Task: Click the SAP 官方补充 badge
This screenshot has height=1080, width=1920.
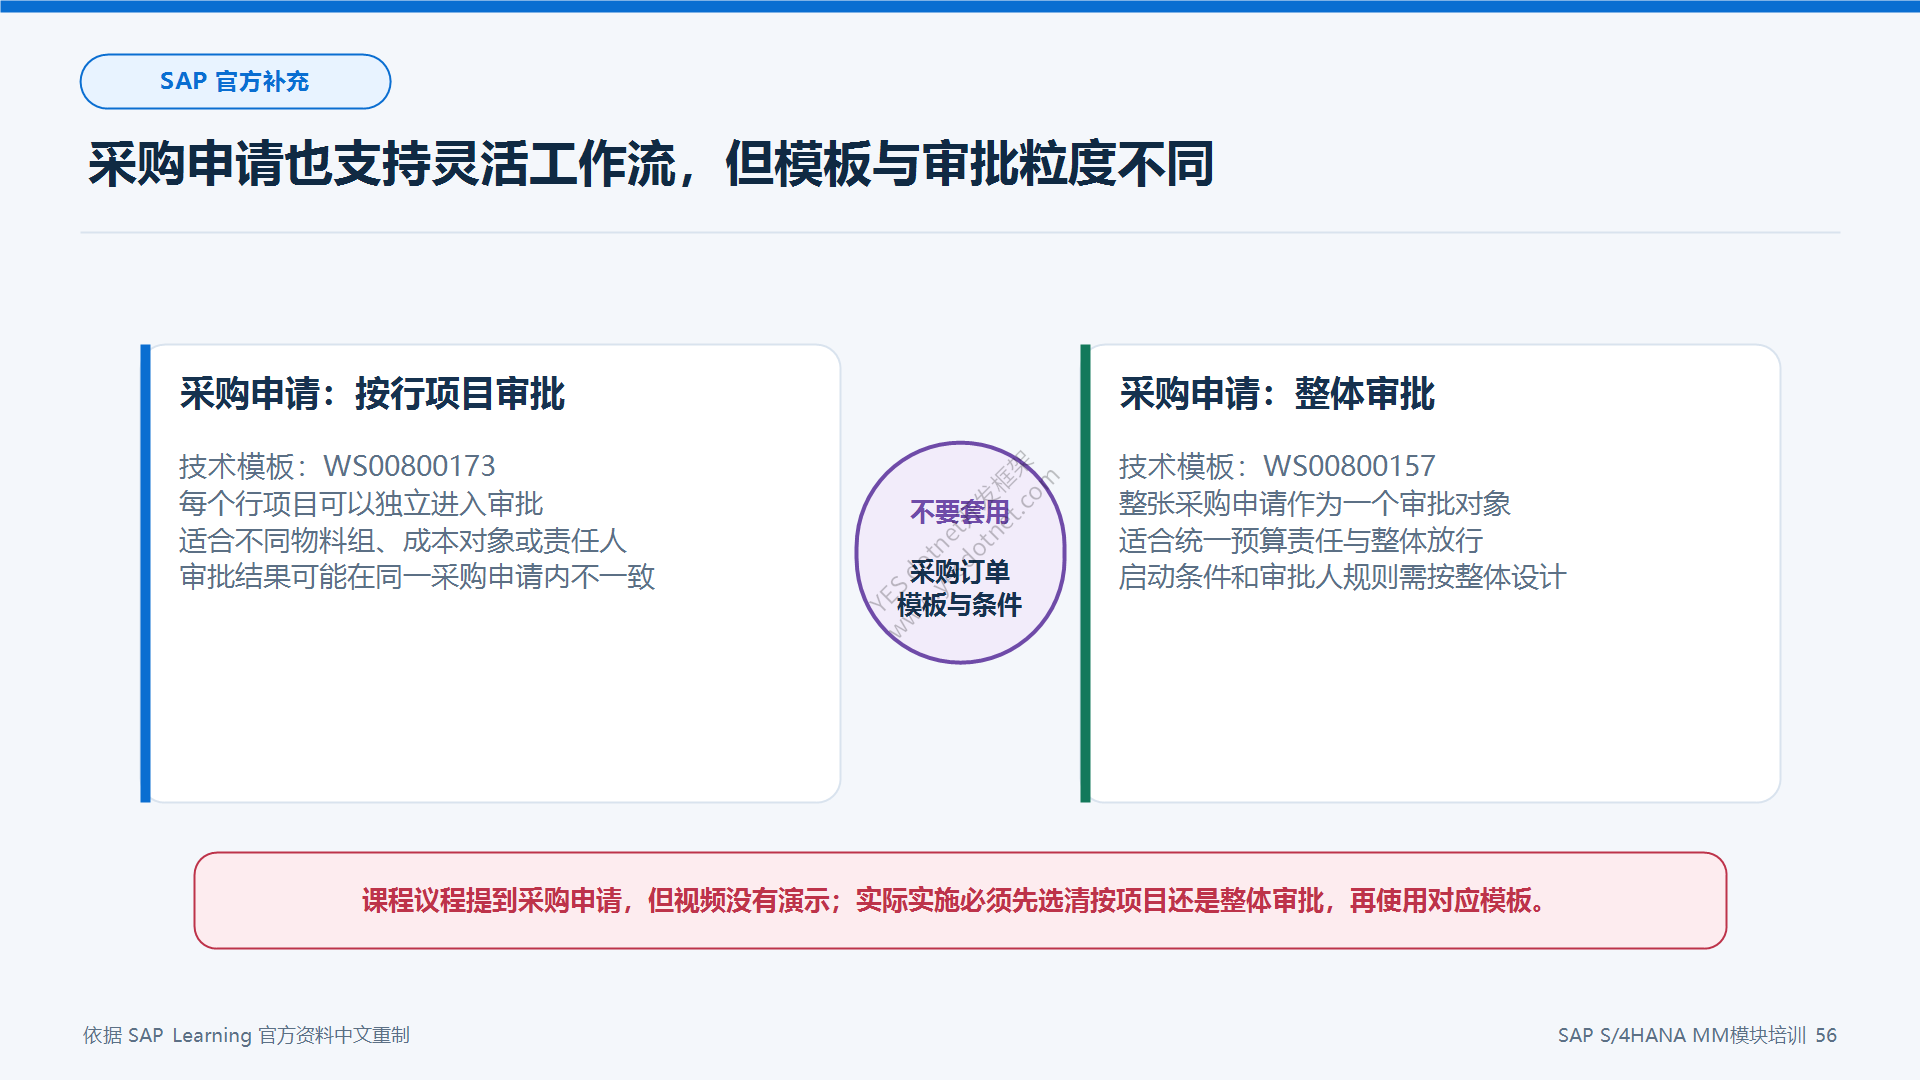Action: (x=235, y=81)
